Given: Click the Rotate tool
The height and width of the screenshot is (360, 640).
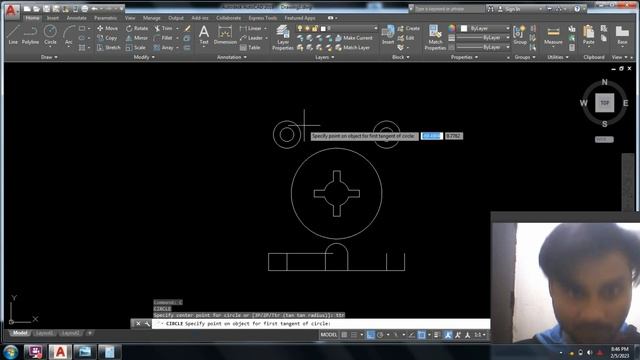Looking at the screenshot, I should tap(137, 28).
